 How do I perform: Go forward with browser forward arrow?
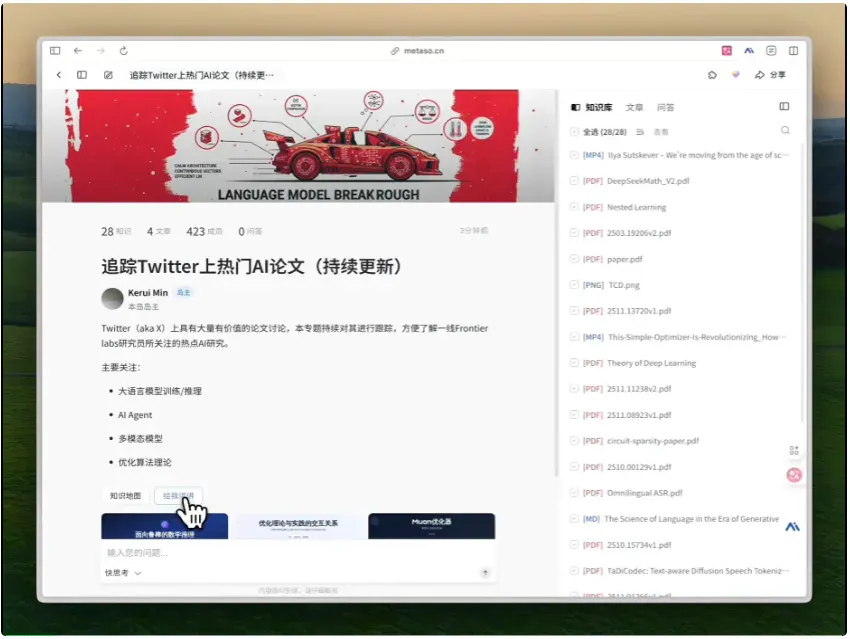(101, 50)
